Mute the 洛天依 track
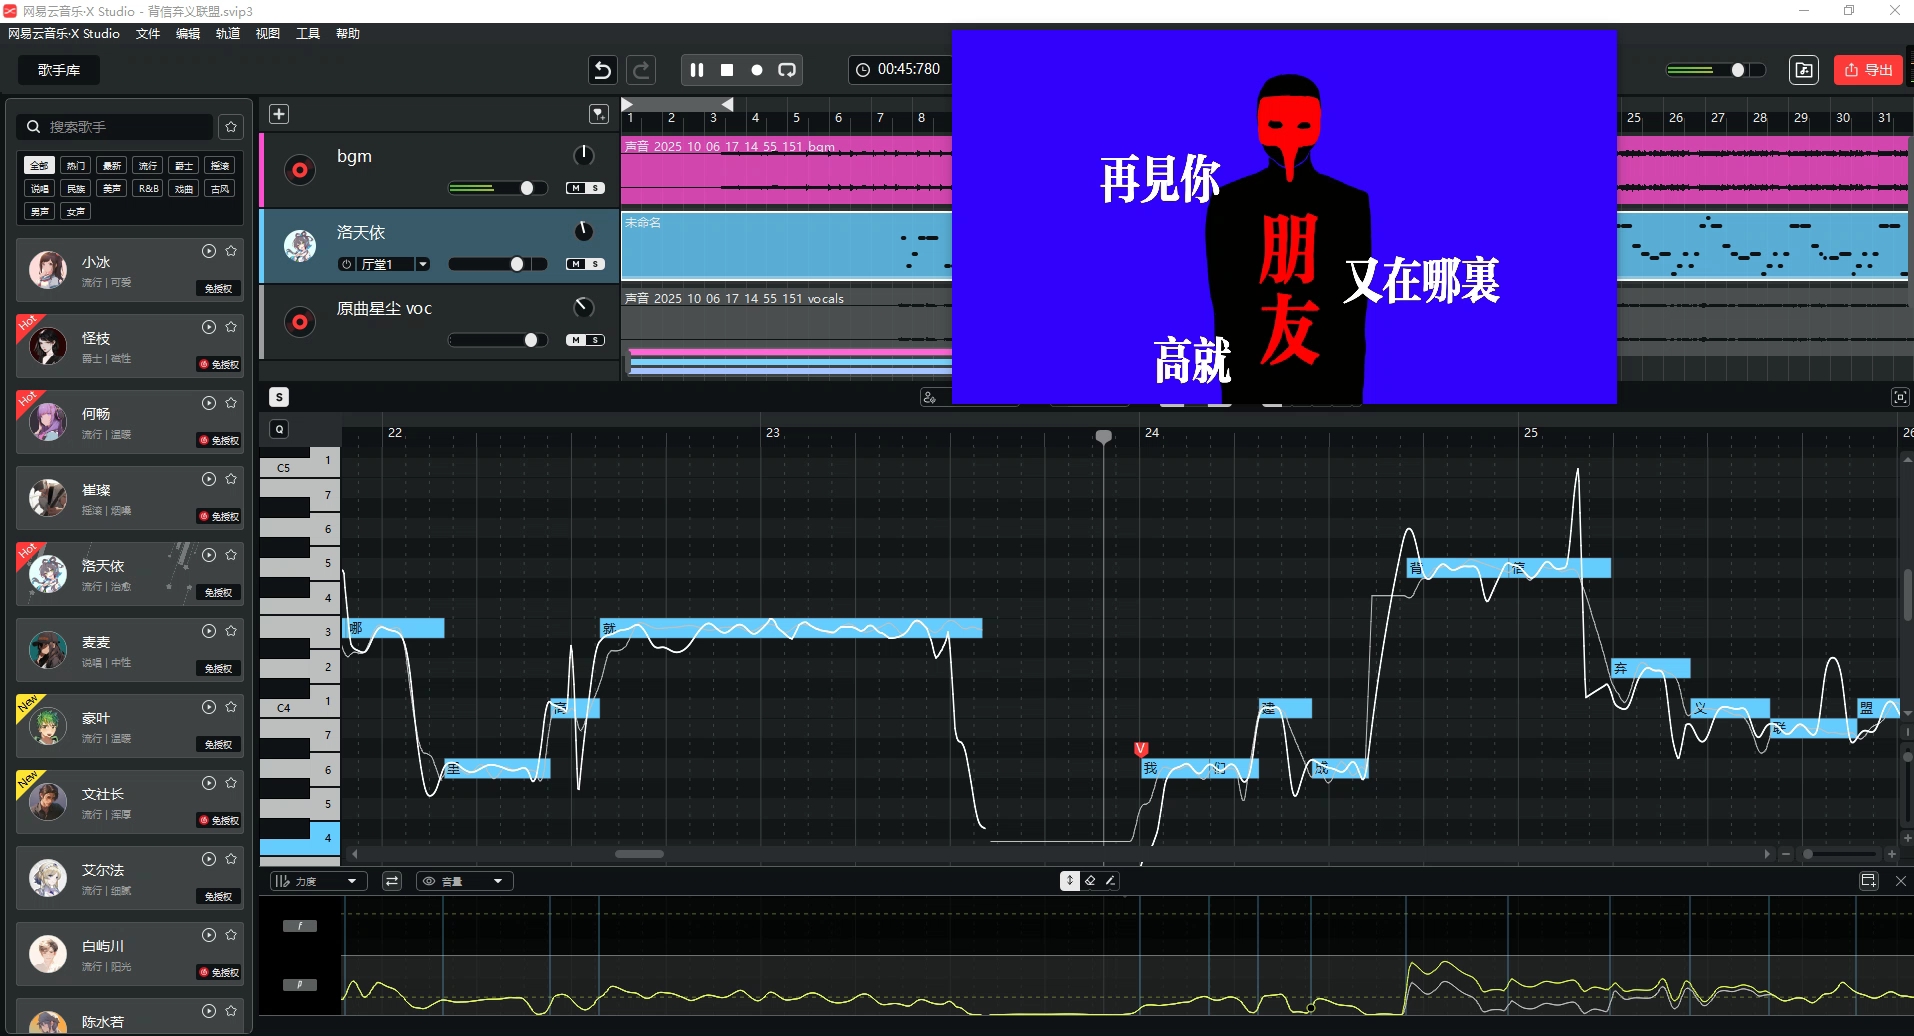Image resolution: width=1914 pixels, height=1036 pixels. [x=575, y=264]
